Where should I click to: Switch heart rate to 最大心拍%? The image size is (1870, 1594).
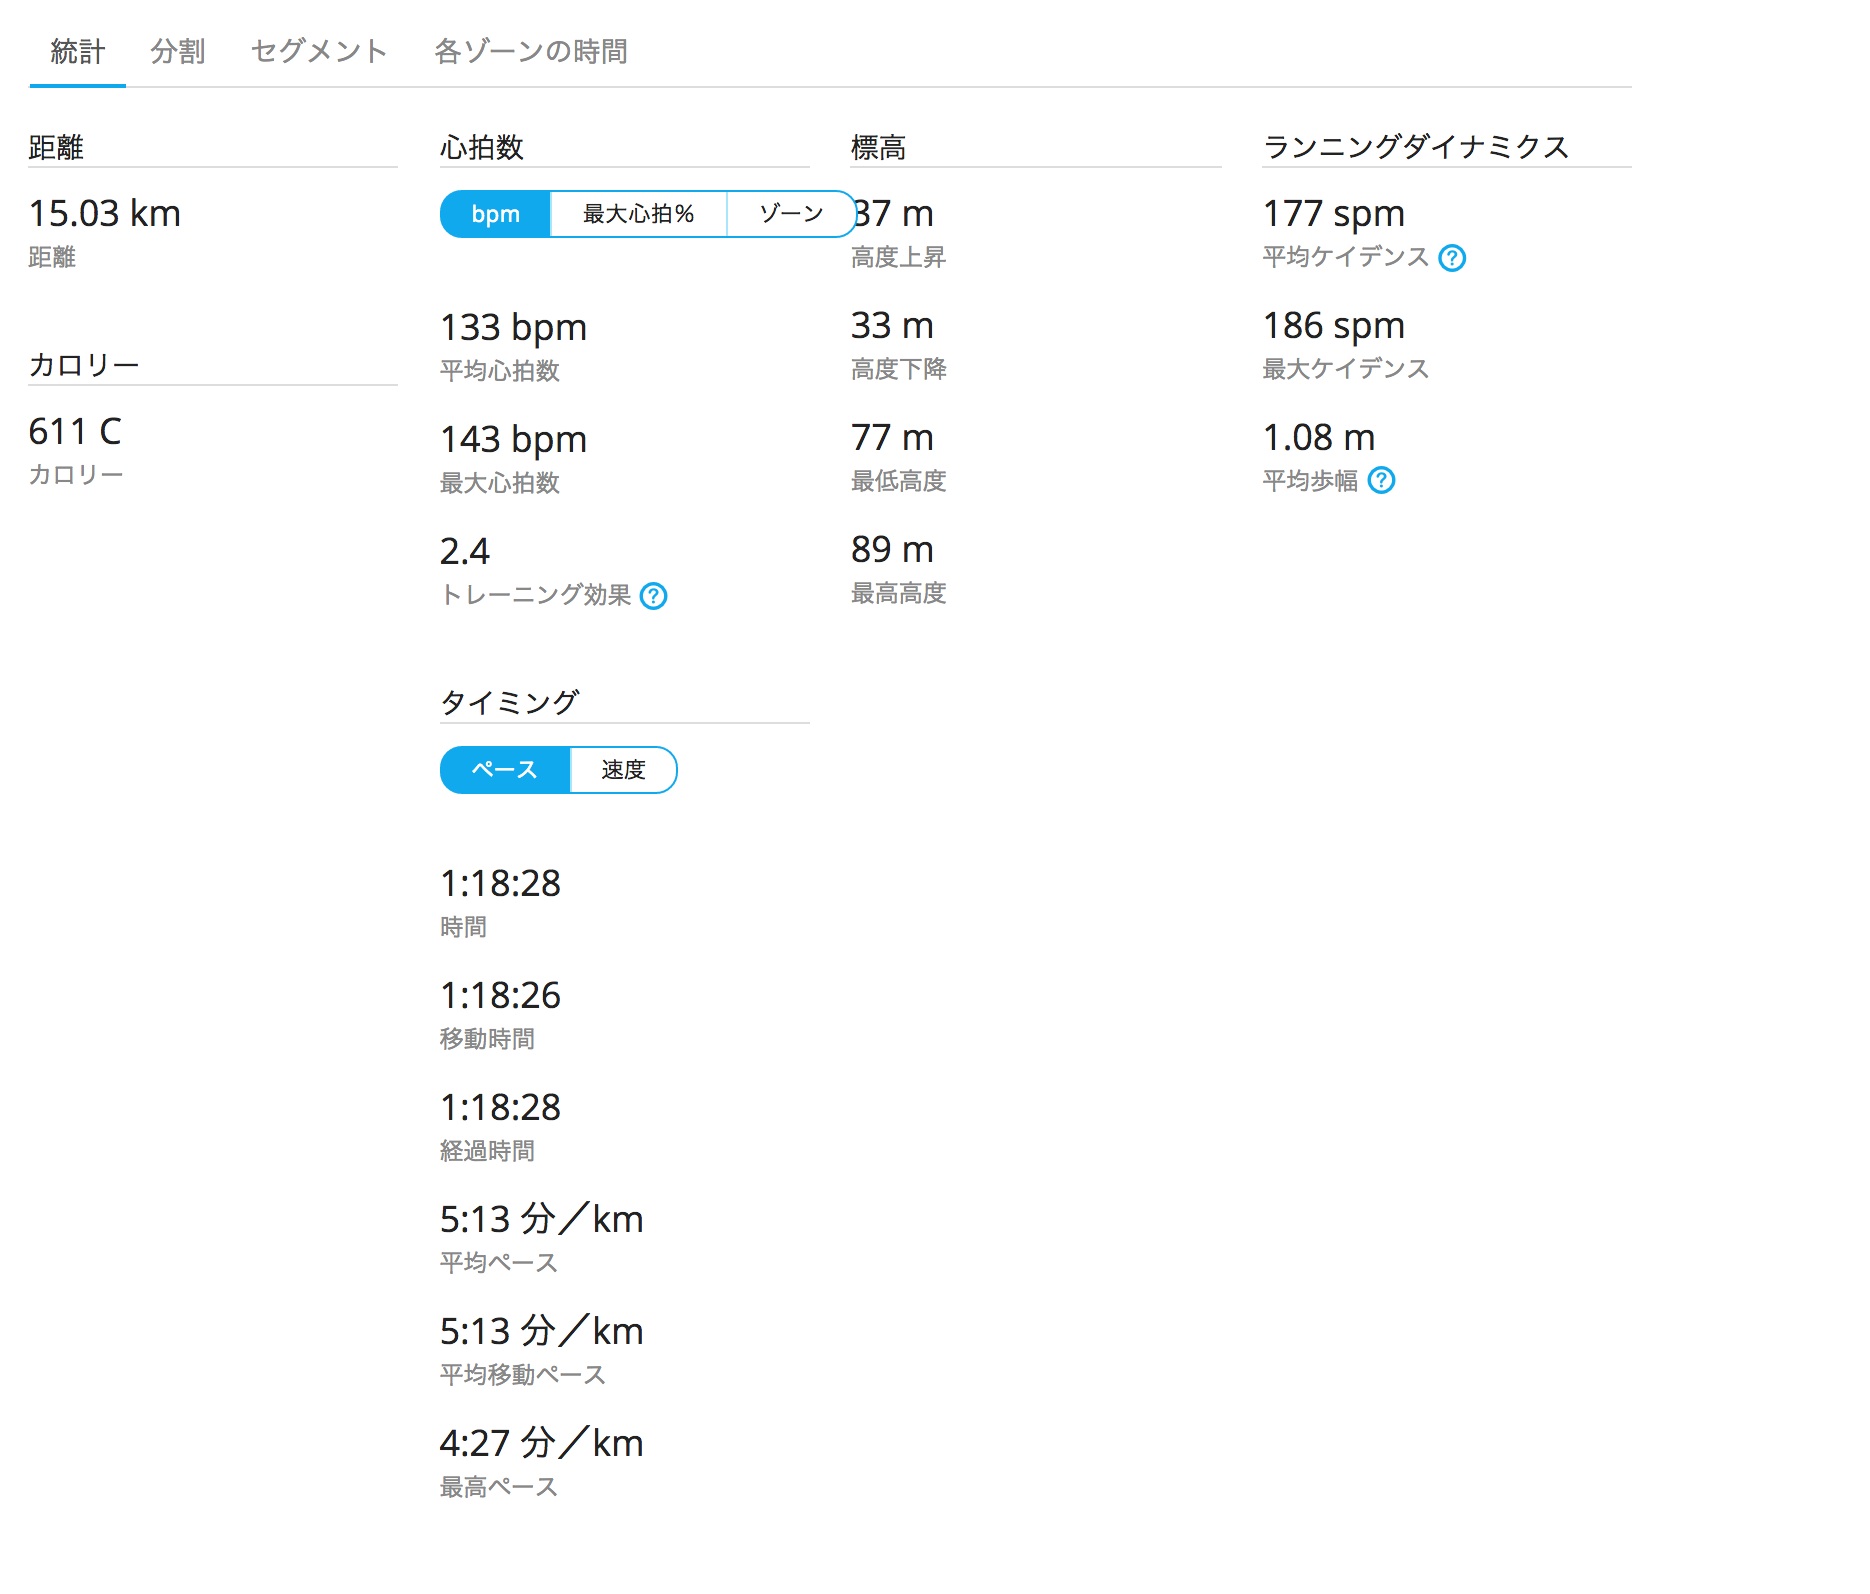638,214
